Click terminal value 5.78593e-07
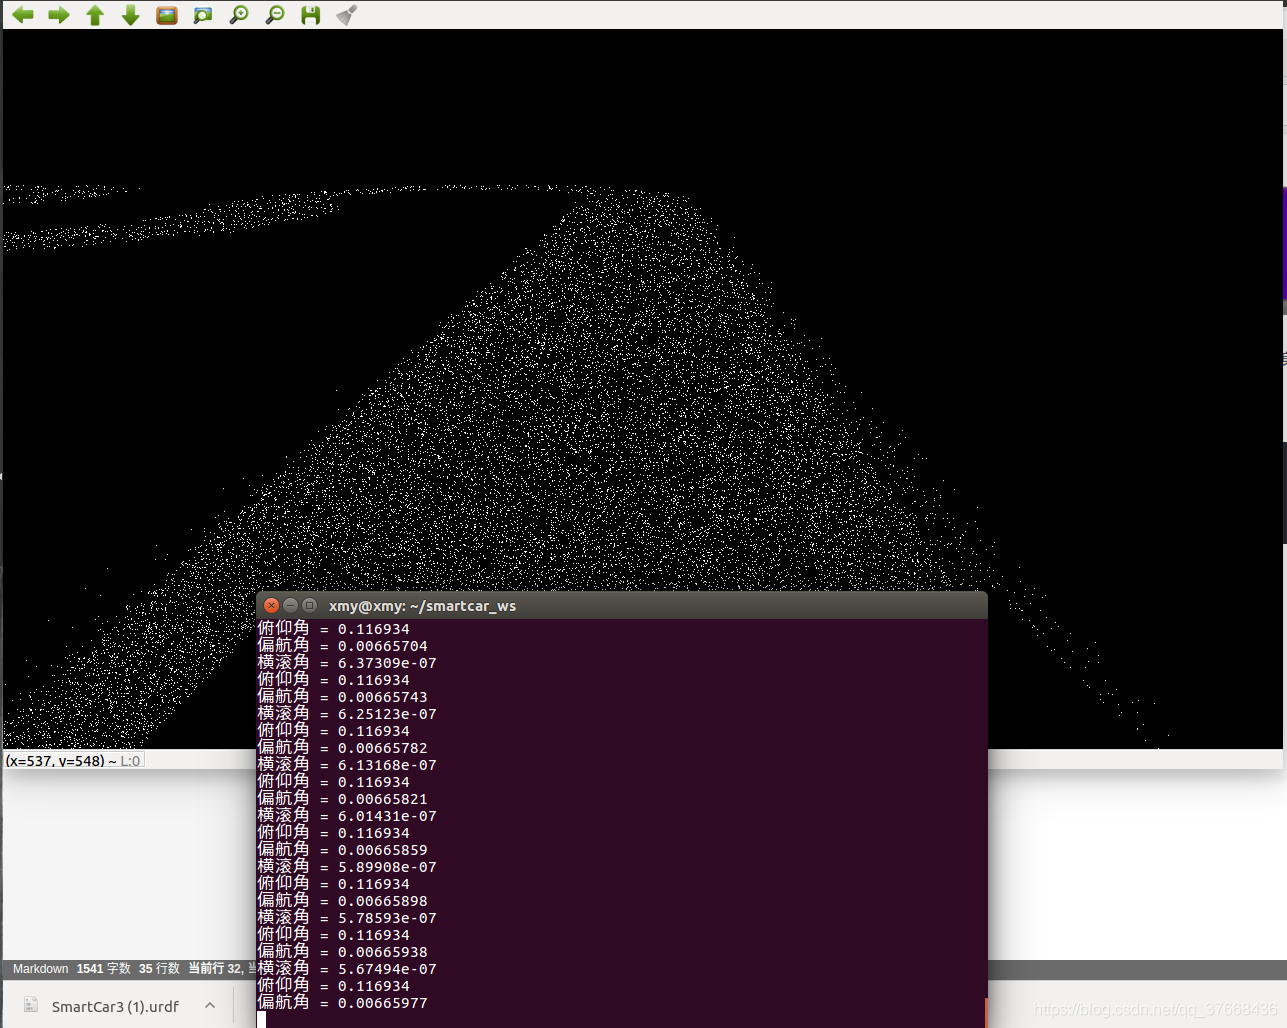The width and height of the screenshot is (1287, 1028). pos(387,918)
